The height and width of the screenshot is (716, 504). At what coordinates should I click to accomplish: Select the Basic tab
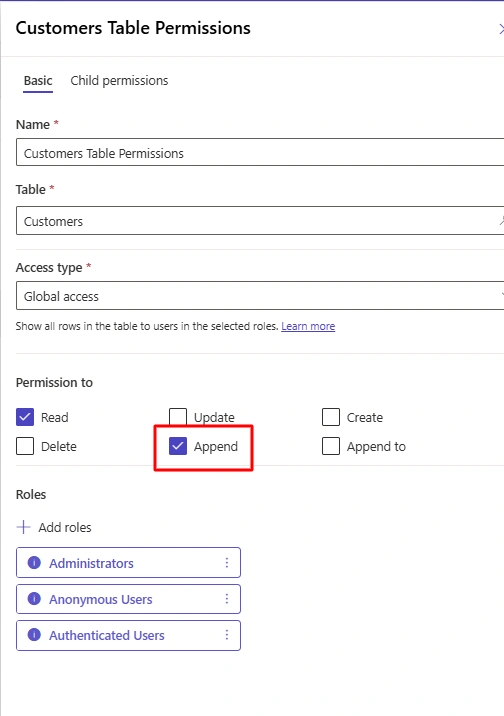click(x=38, y=81)
